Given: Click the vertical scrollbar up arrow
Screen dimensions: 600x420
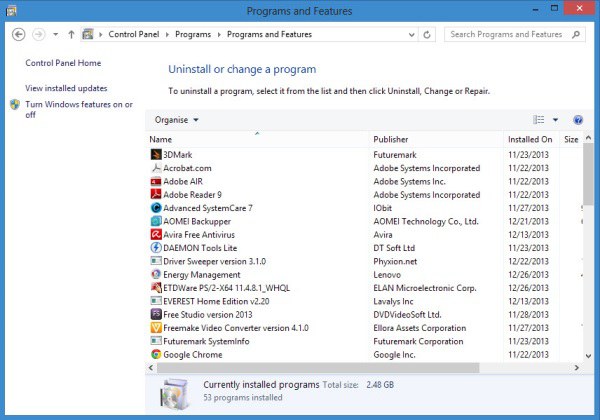Looking at the screenshot, I should click(589, 137).
